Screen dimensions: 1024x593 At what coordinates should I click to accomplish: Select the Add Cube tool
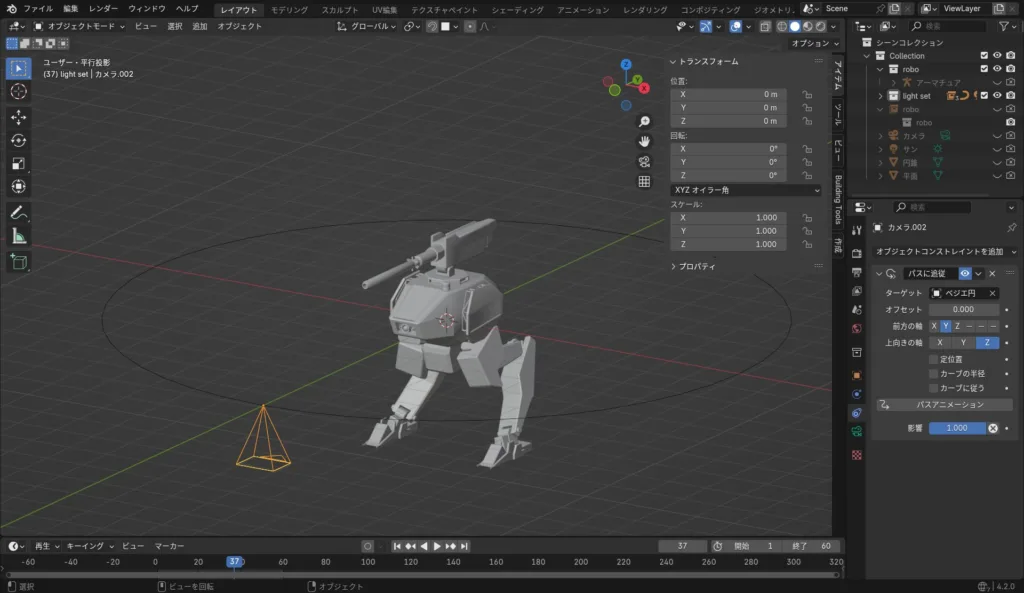(x=19, y=262)
